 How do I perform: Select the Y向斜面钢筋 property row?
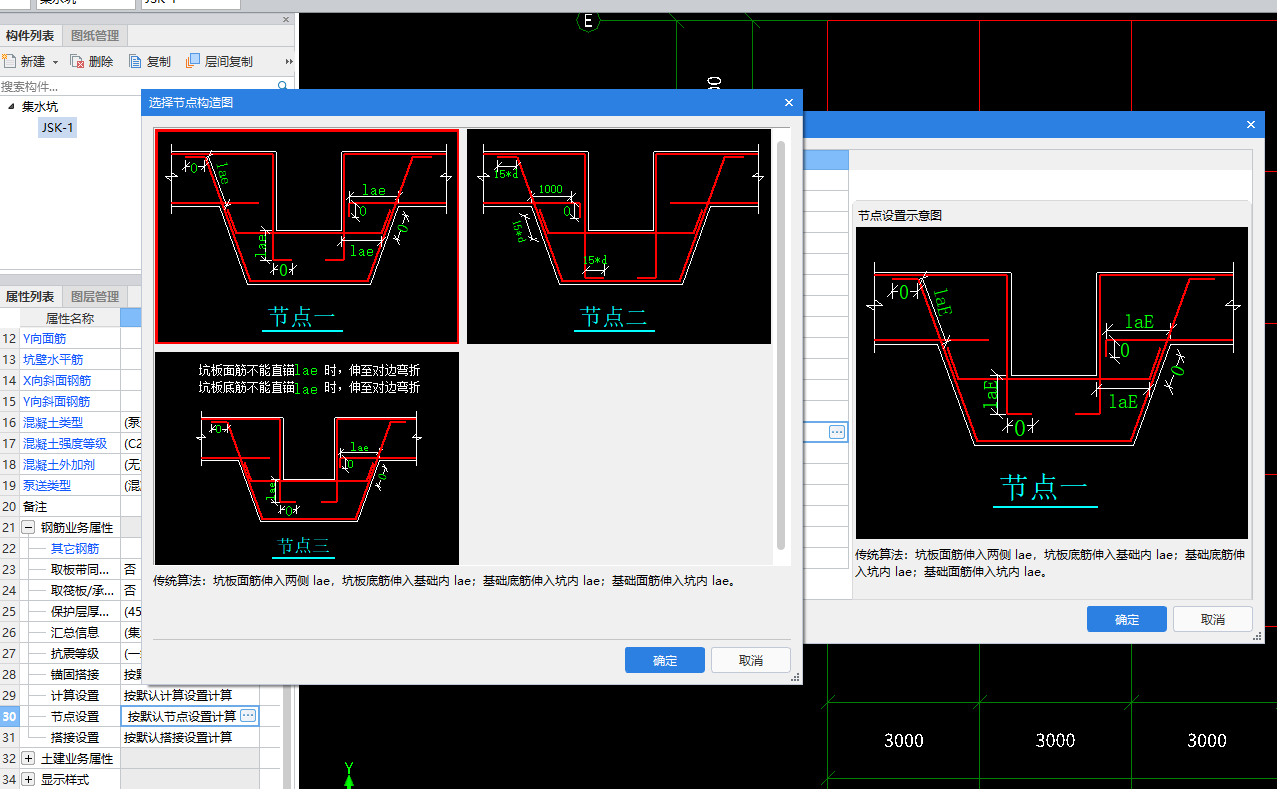point(71,401)
